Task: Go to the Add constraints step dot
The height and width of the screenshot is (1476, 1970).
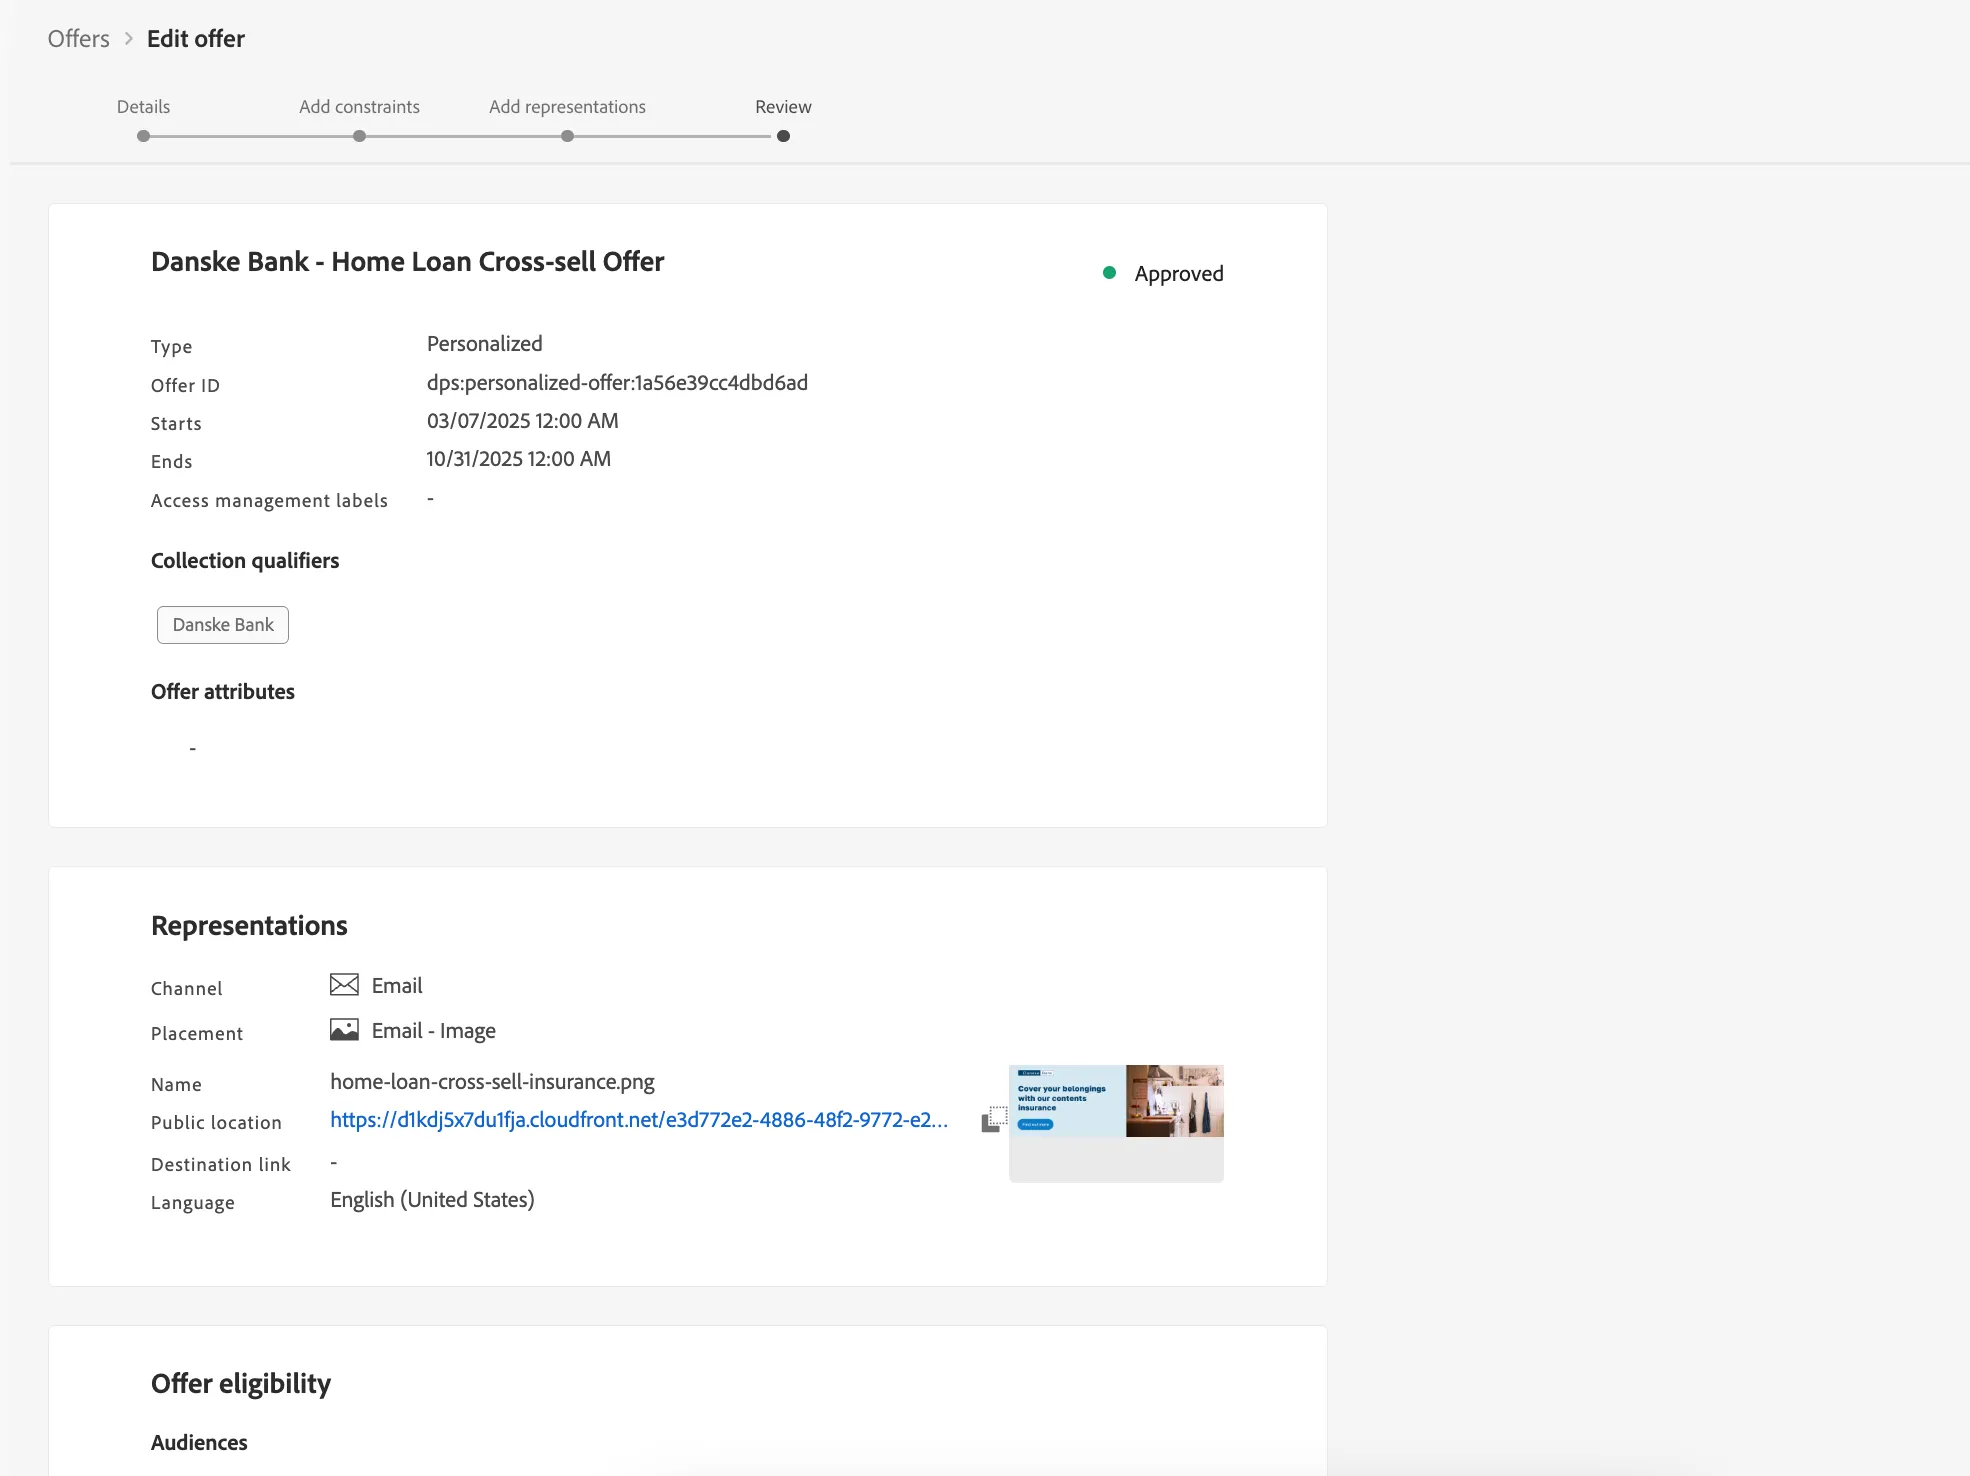Action: pos(359,136)
